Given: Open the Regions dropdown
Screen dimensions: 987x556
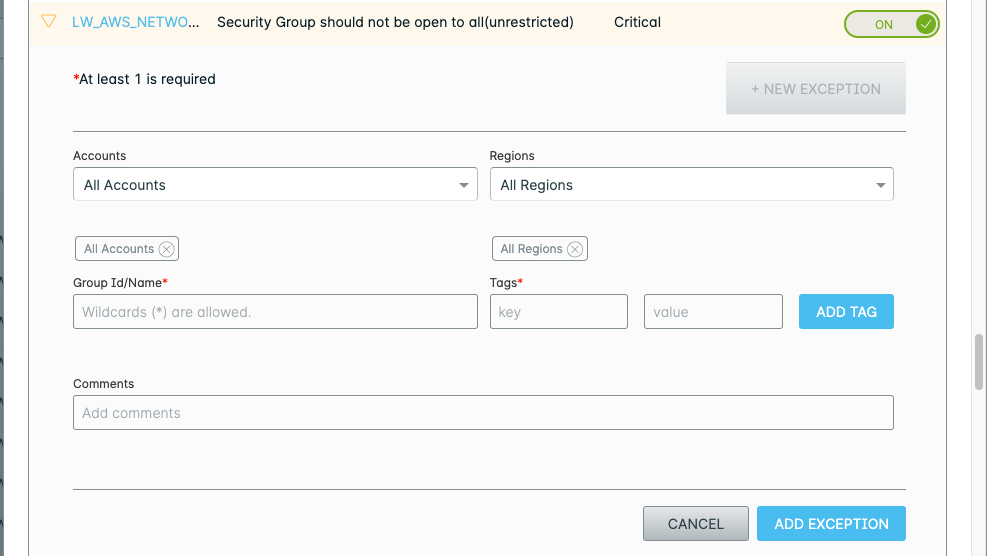Looking at the screenshot, I should pyautogui.click(x=691, y=185).
